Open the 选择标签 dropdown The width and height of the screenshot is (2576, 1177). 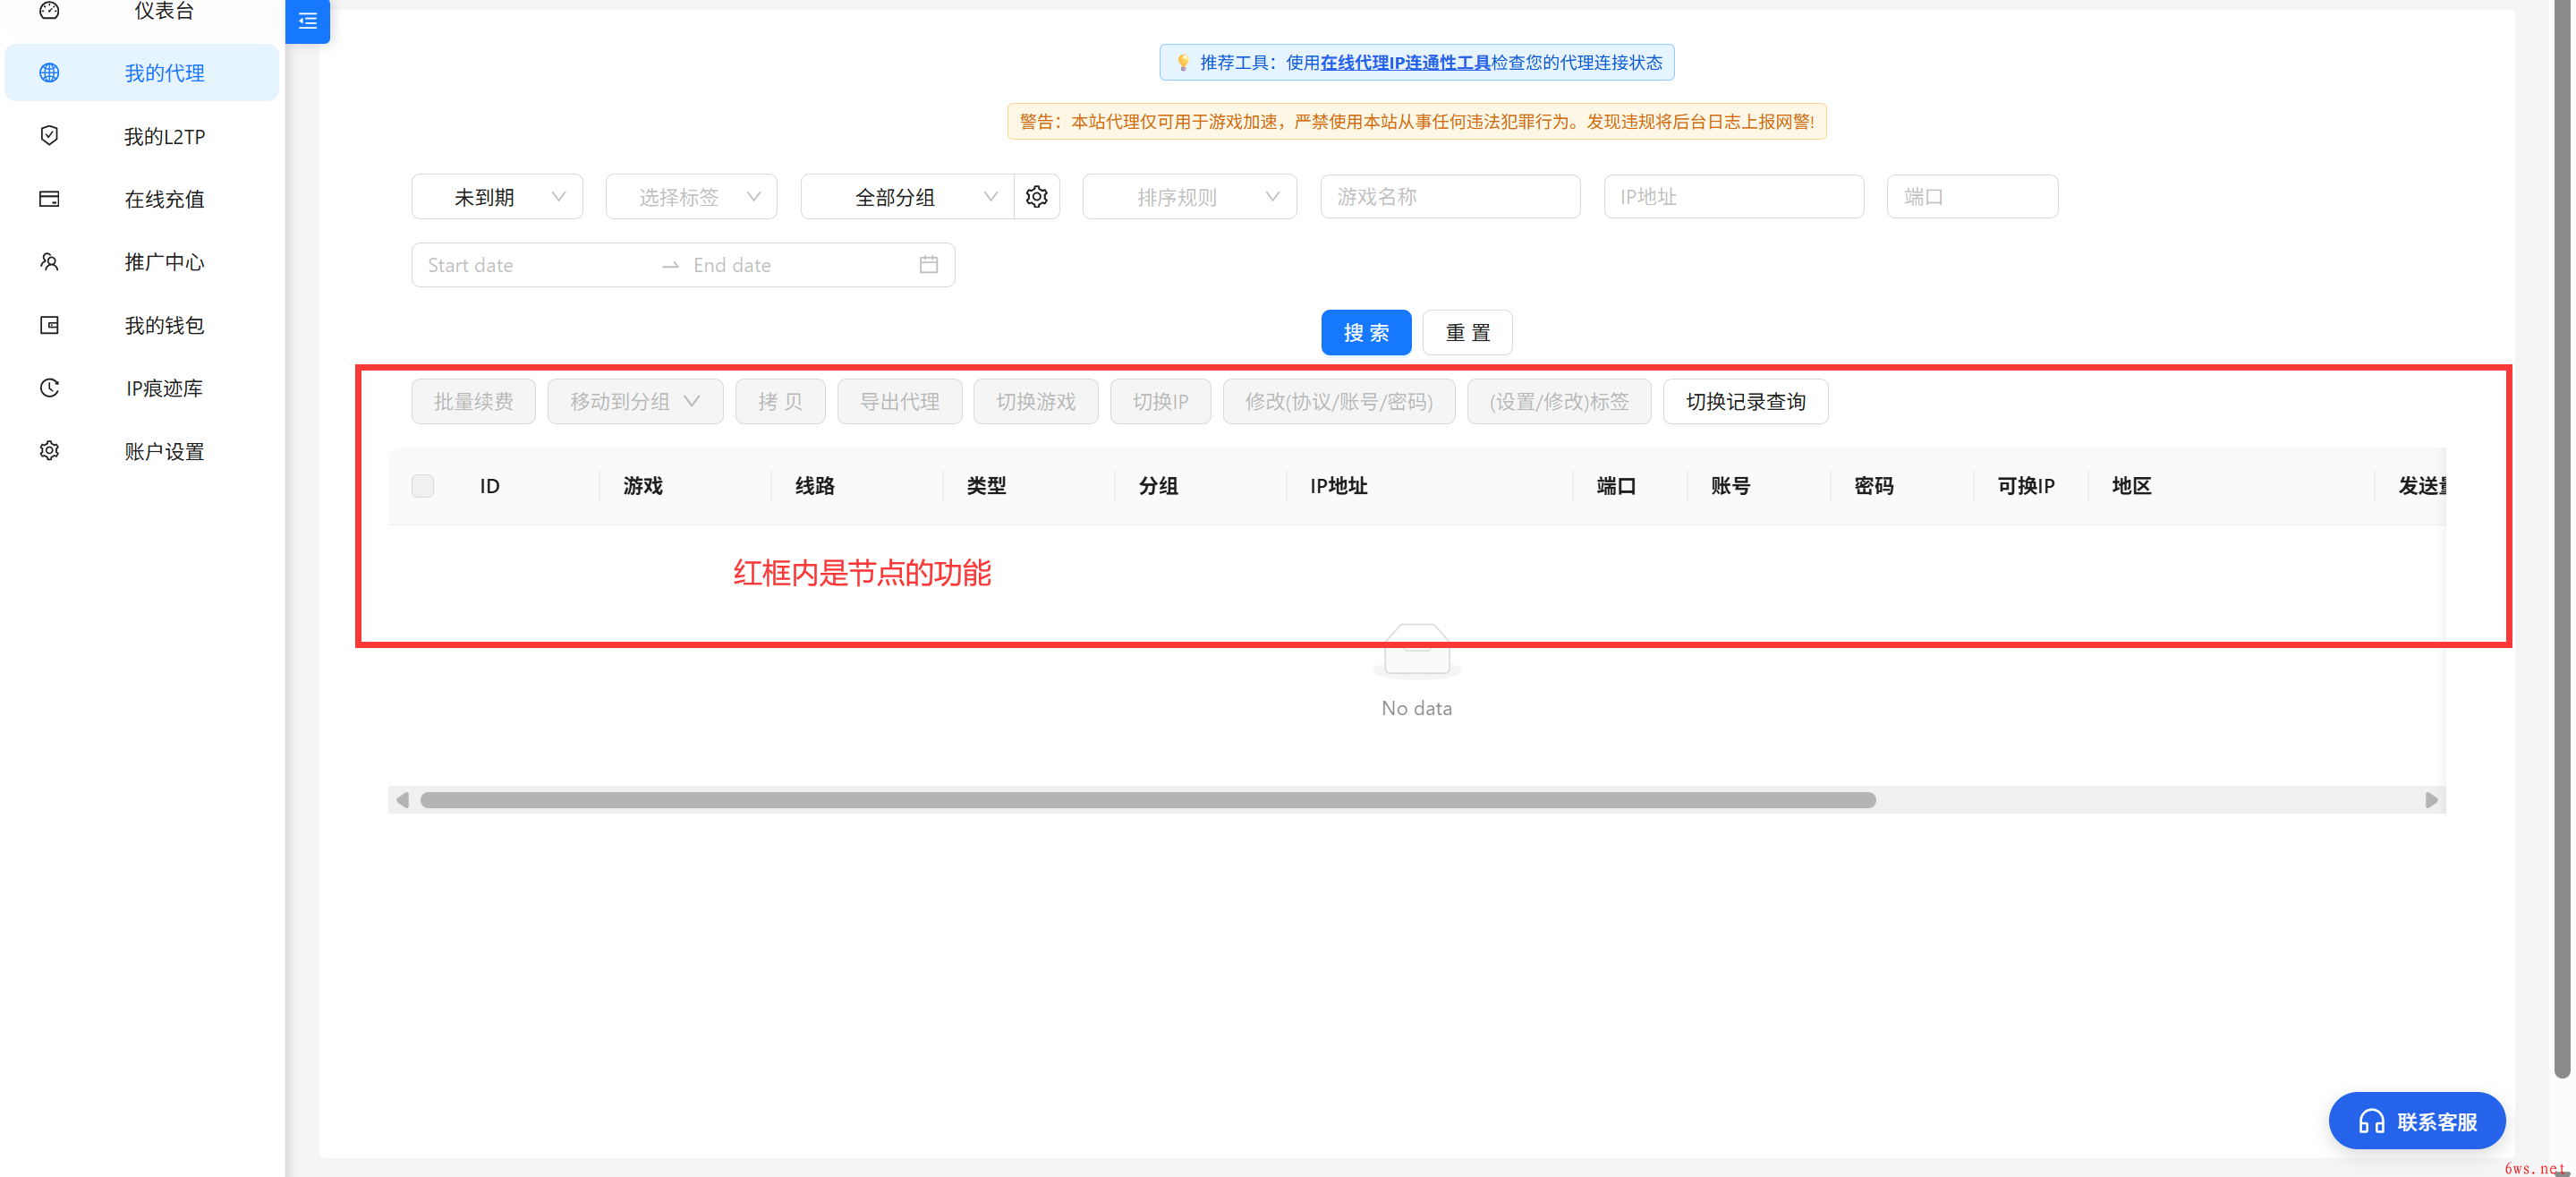(691, 197)
